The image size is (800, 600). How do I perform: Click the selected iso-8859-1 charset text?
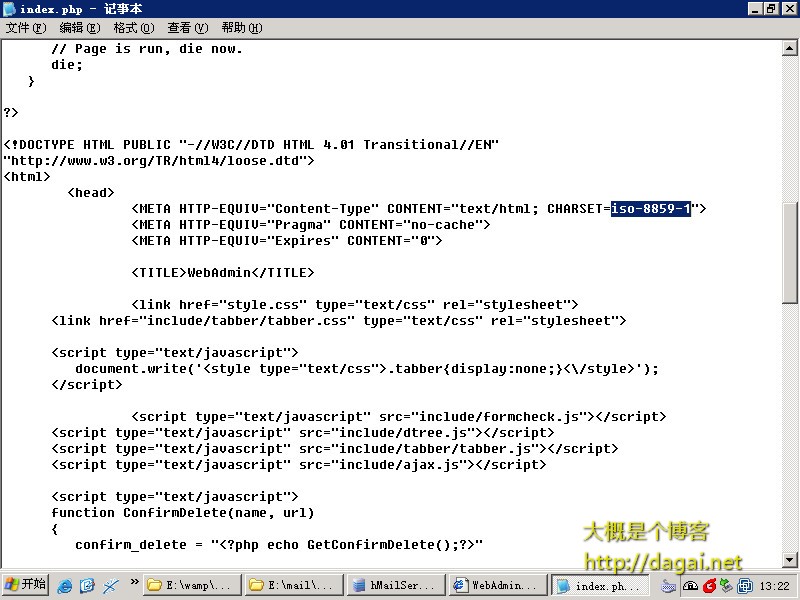(651, 209)
